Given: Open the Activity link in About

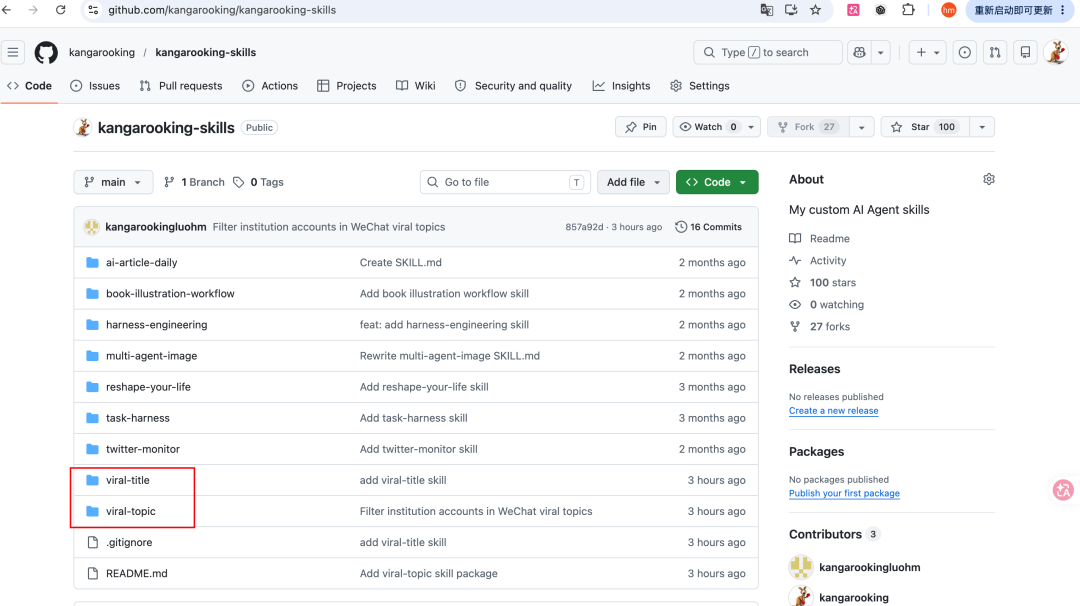Looking at the screenshot, I should click(818, 260).
